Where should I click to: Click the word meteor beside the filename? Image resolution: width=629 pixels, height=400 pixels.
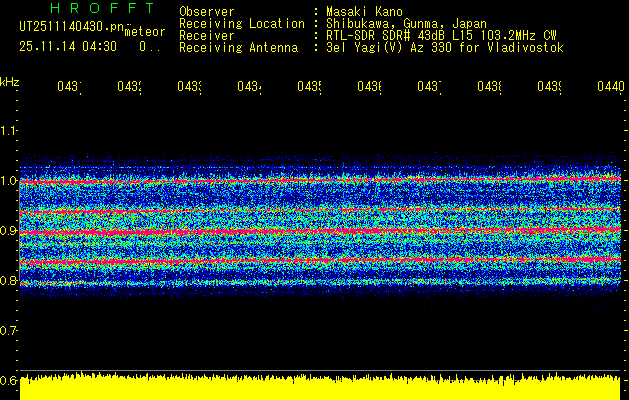145,32
